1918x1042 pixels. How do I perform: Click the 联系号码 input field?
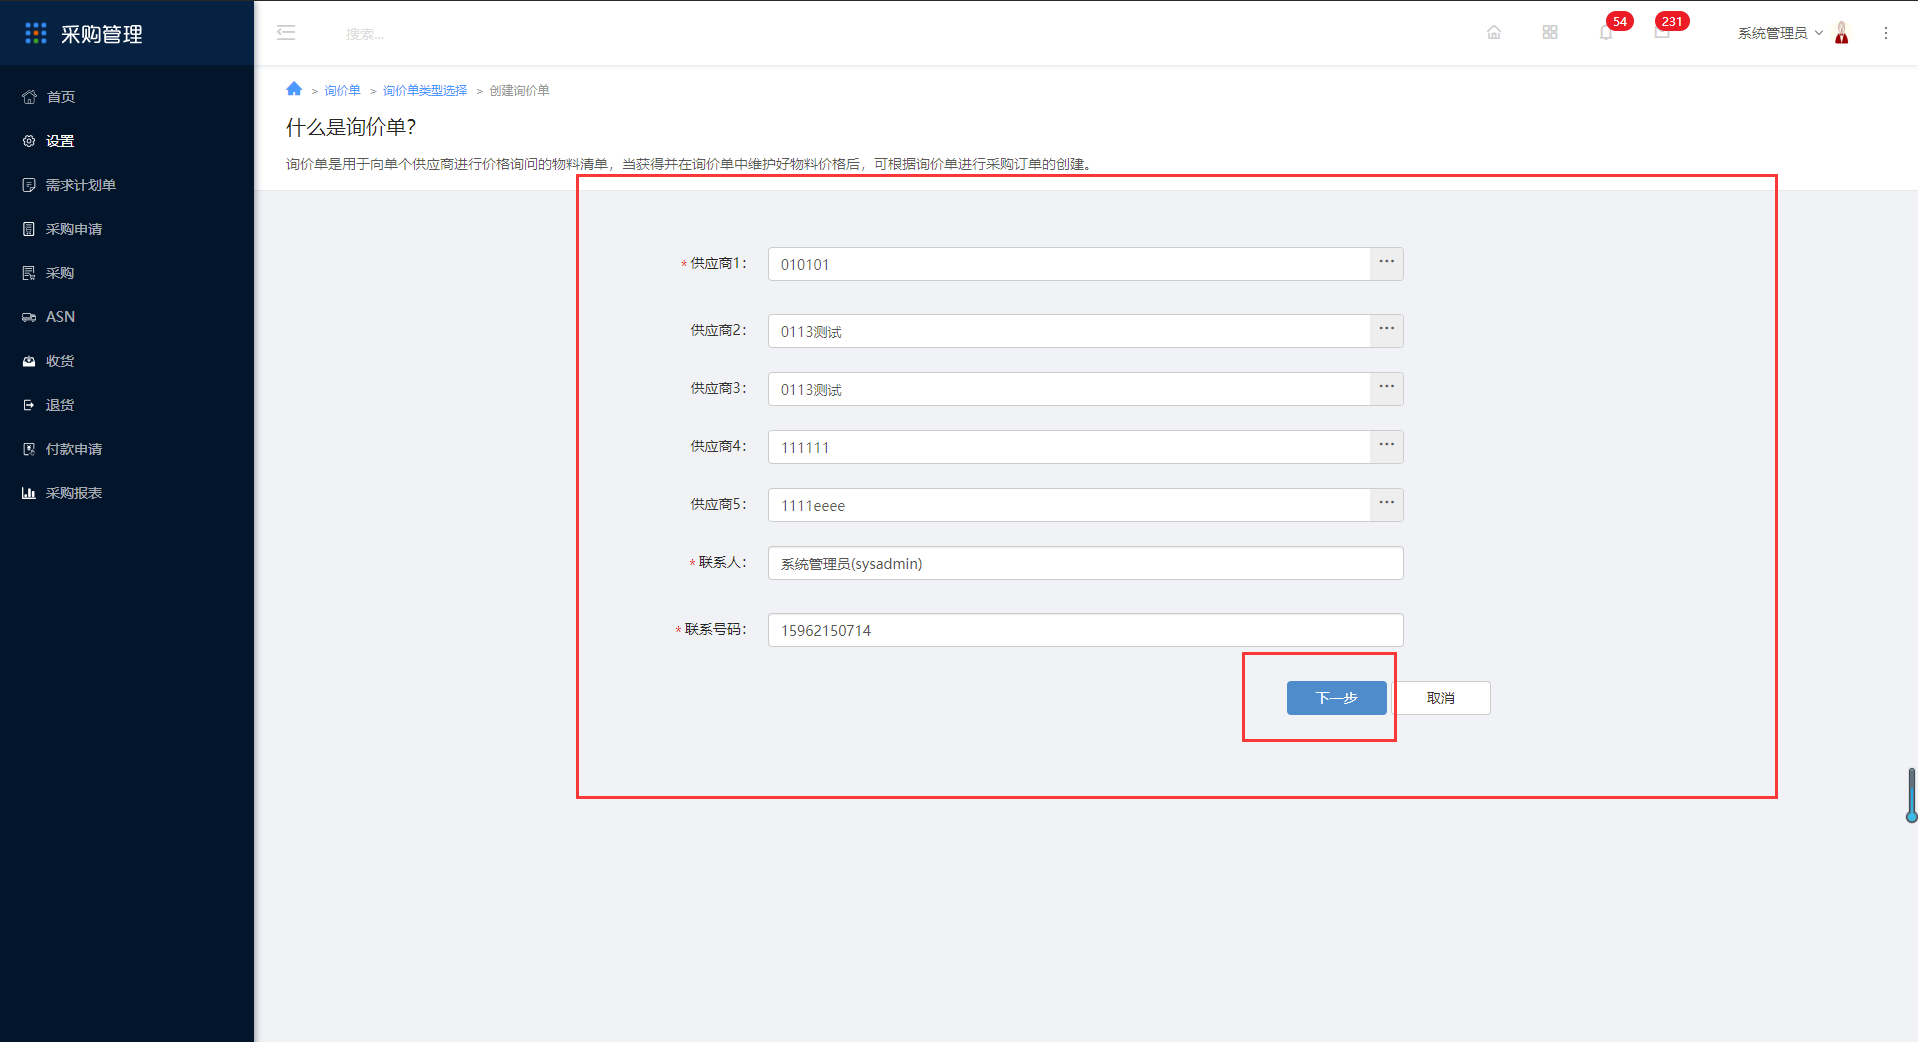coord(1086,630)
